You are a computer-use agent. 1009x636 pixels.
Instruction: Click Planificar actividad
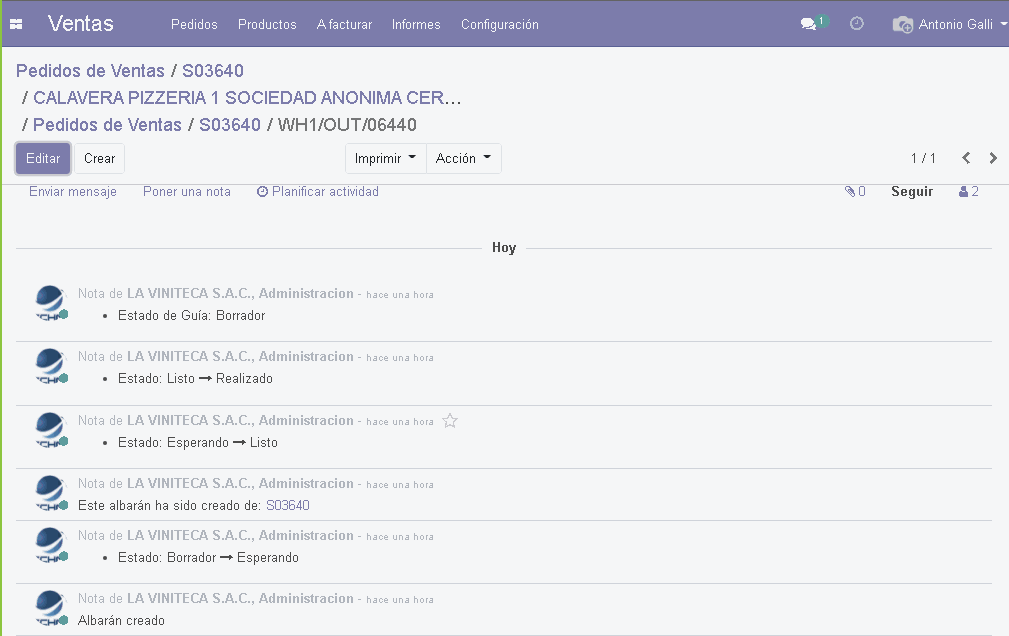[x=318, y=192]
